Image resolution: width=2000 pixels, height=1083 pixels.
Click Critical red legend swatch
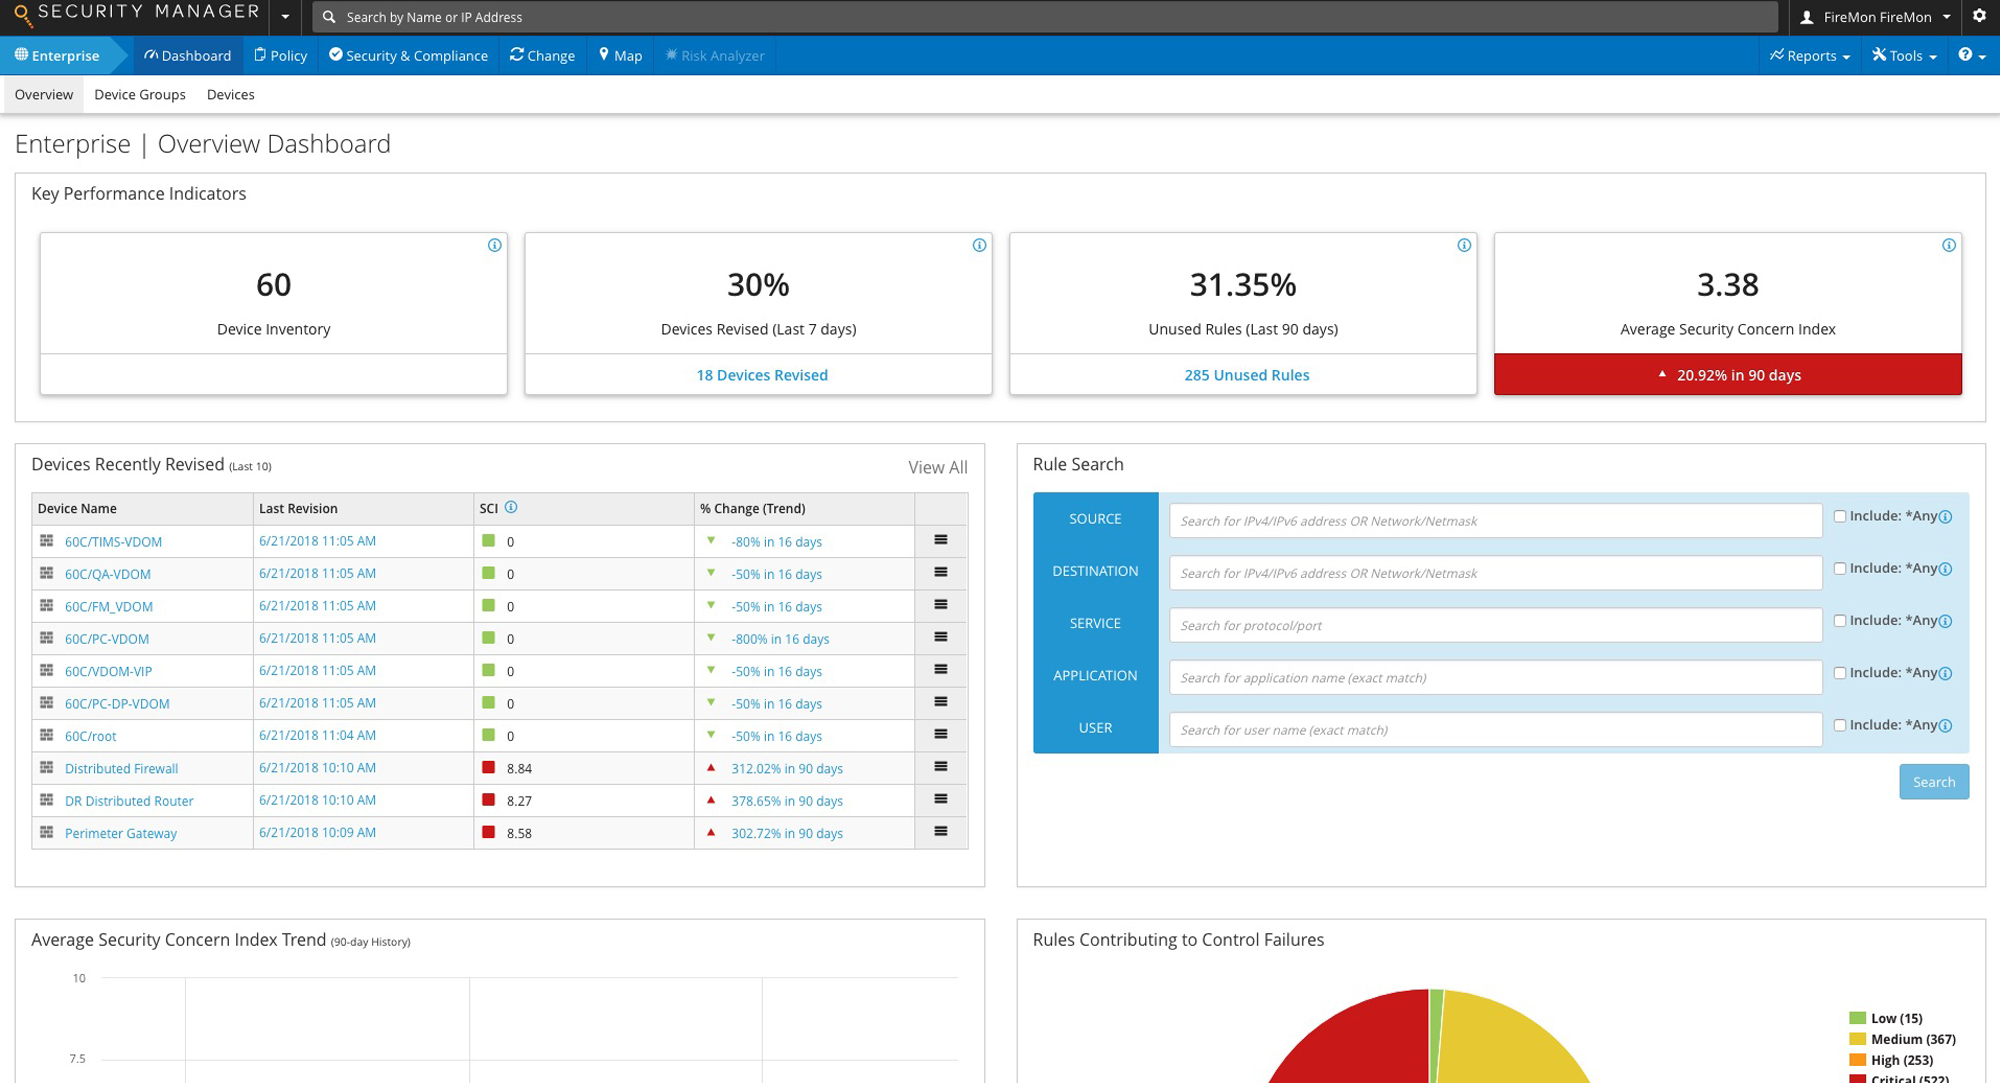1857,1078
